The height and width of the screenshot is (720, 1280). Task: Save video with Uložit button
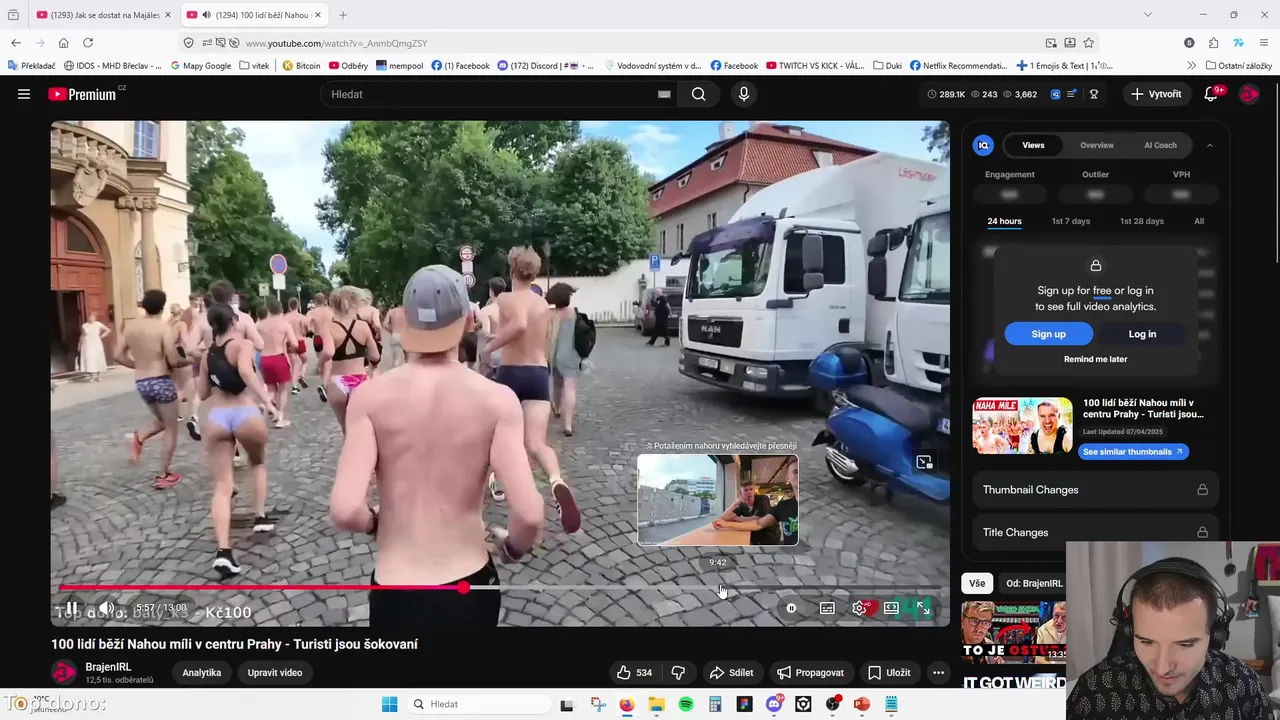[x=889, y=673]
